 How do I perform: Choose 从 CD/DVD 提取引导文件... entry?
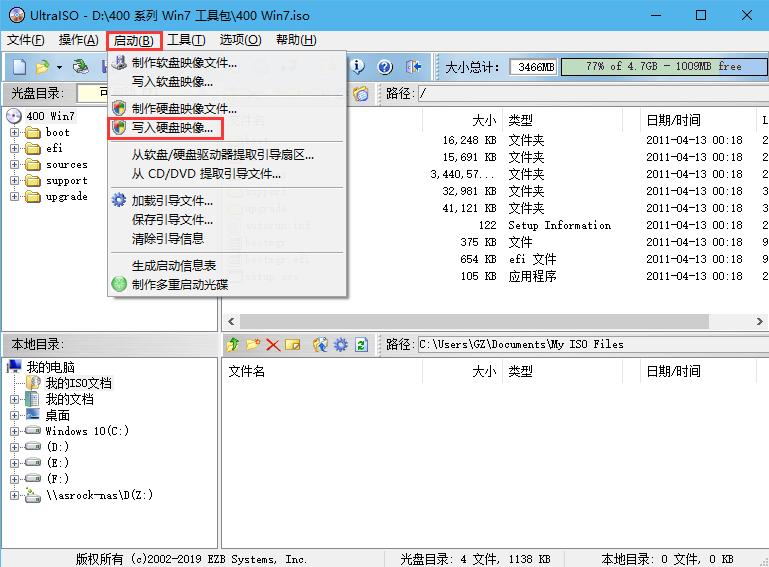pos(227,174)
